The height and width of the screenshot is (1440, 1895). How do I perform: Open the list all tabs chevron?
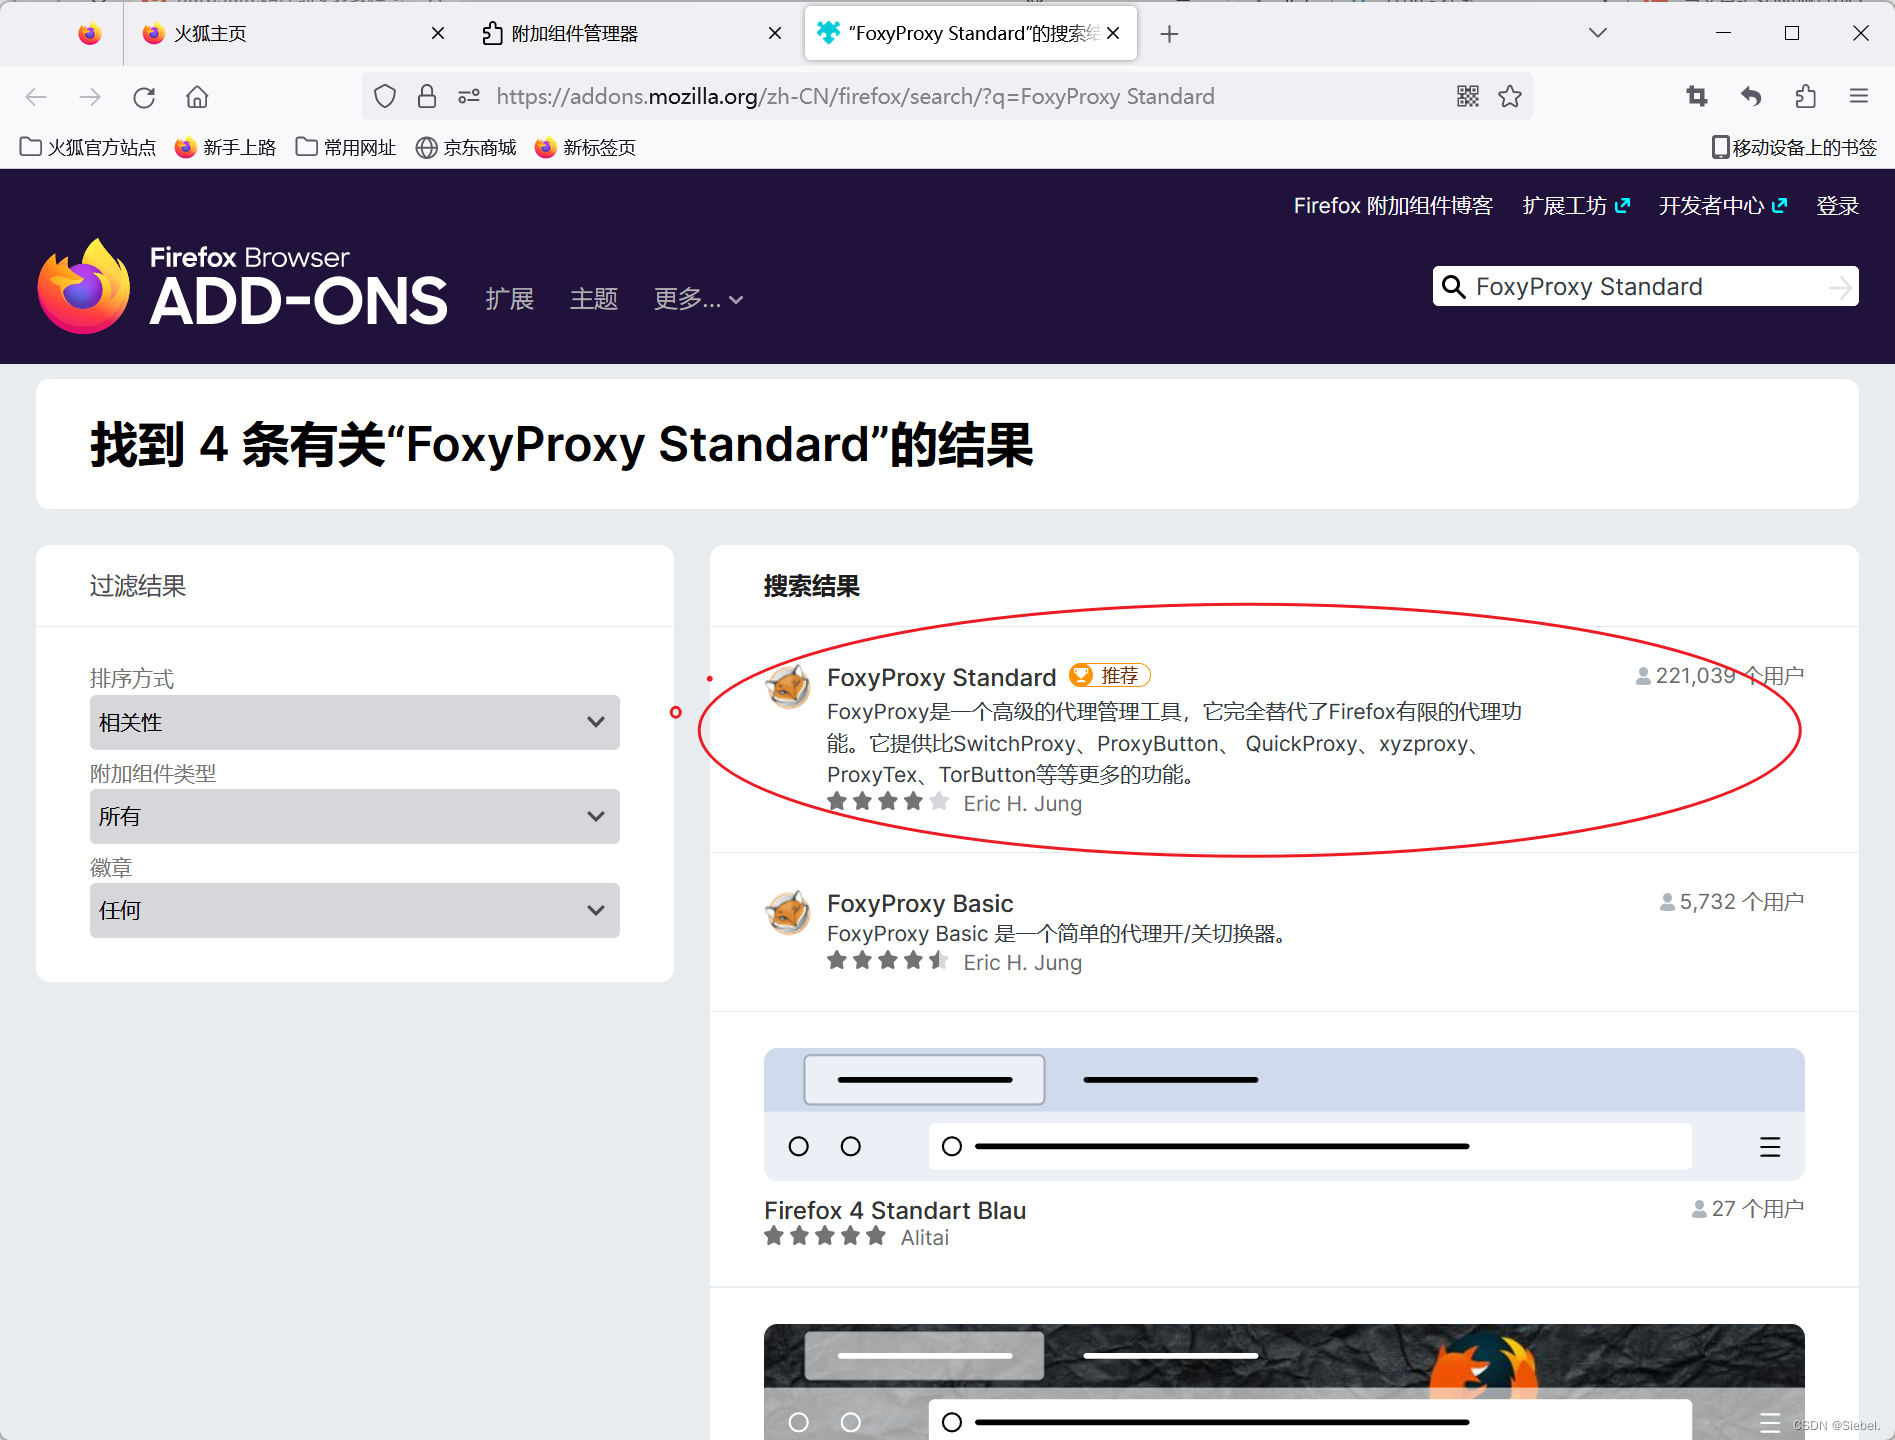pos(1598,33)
